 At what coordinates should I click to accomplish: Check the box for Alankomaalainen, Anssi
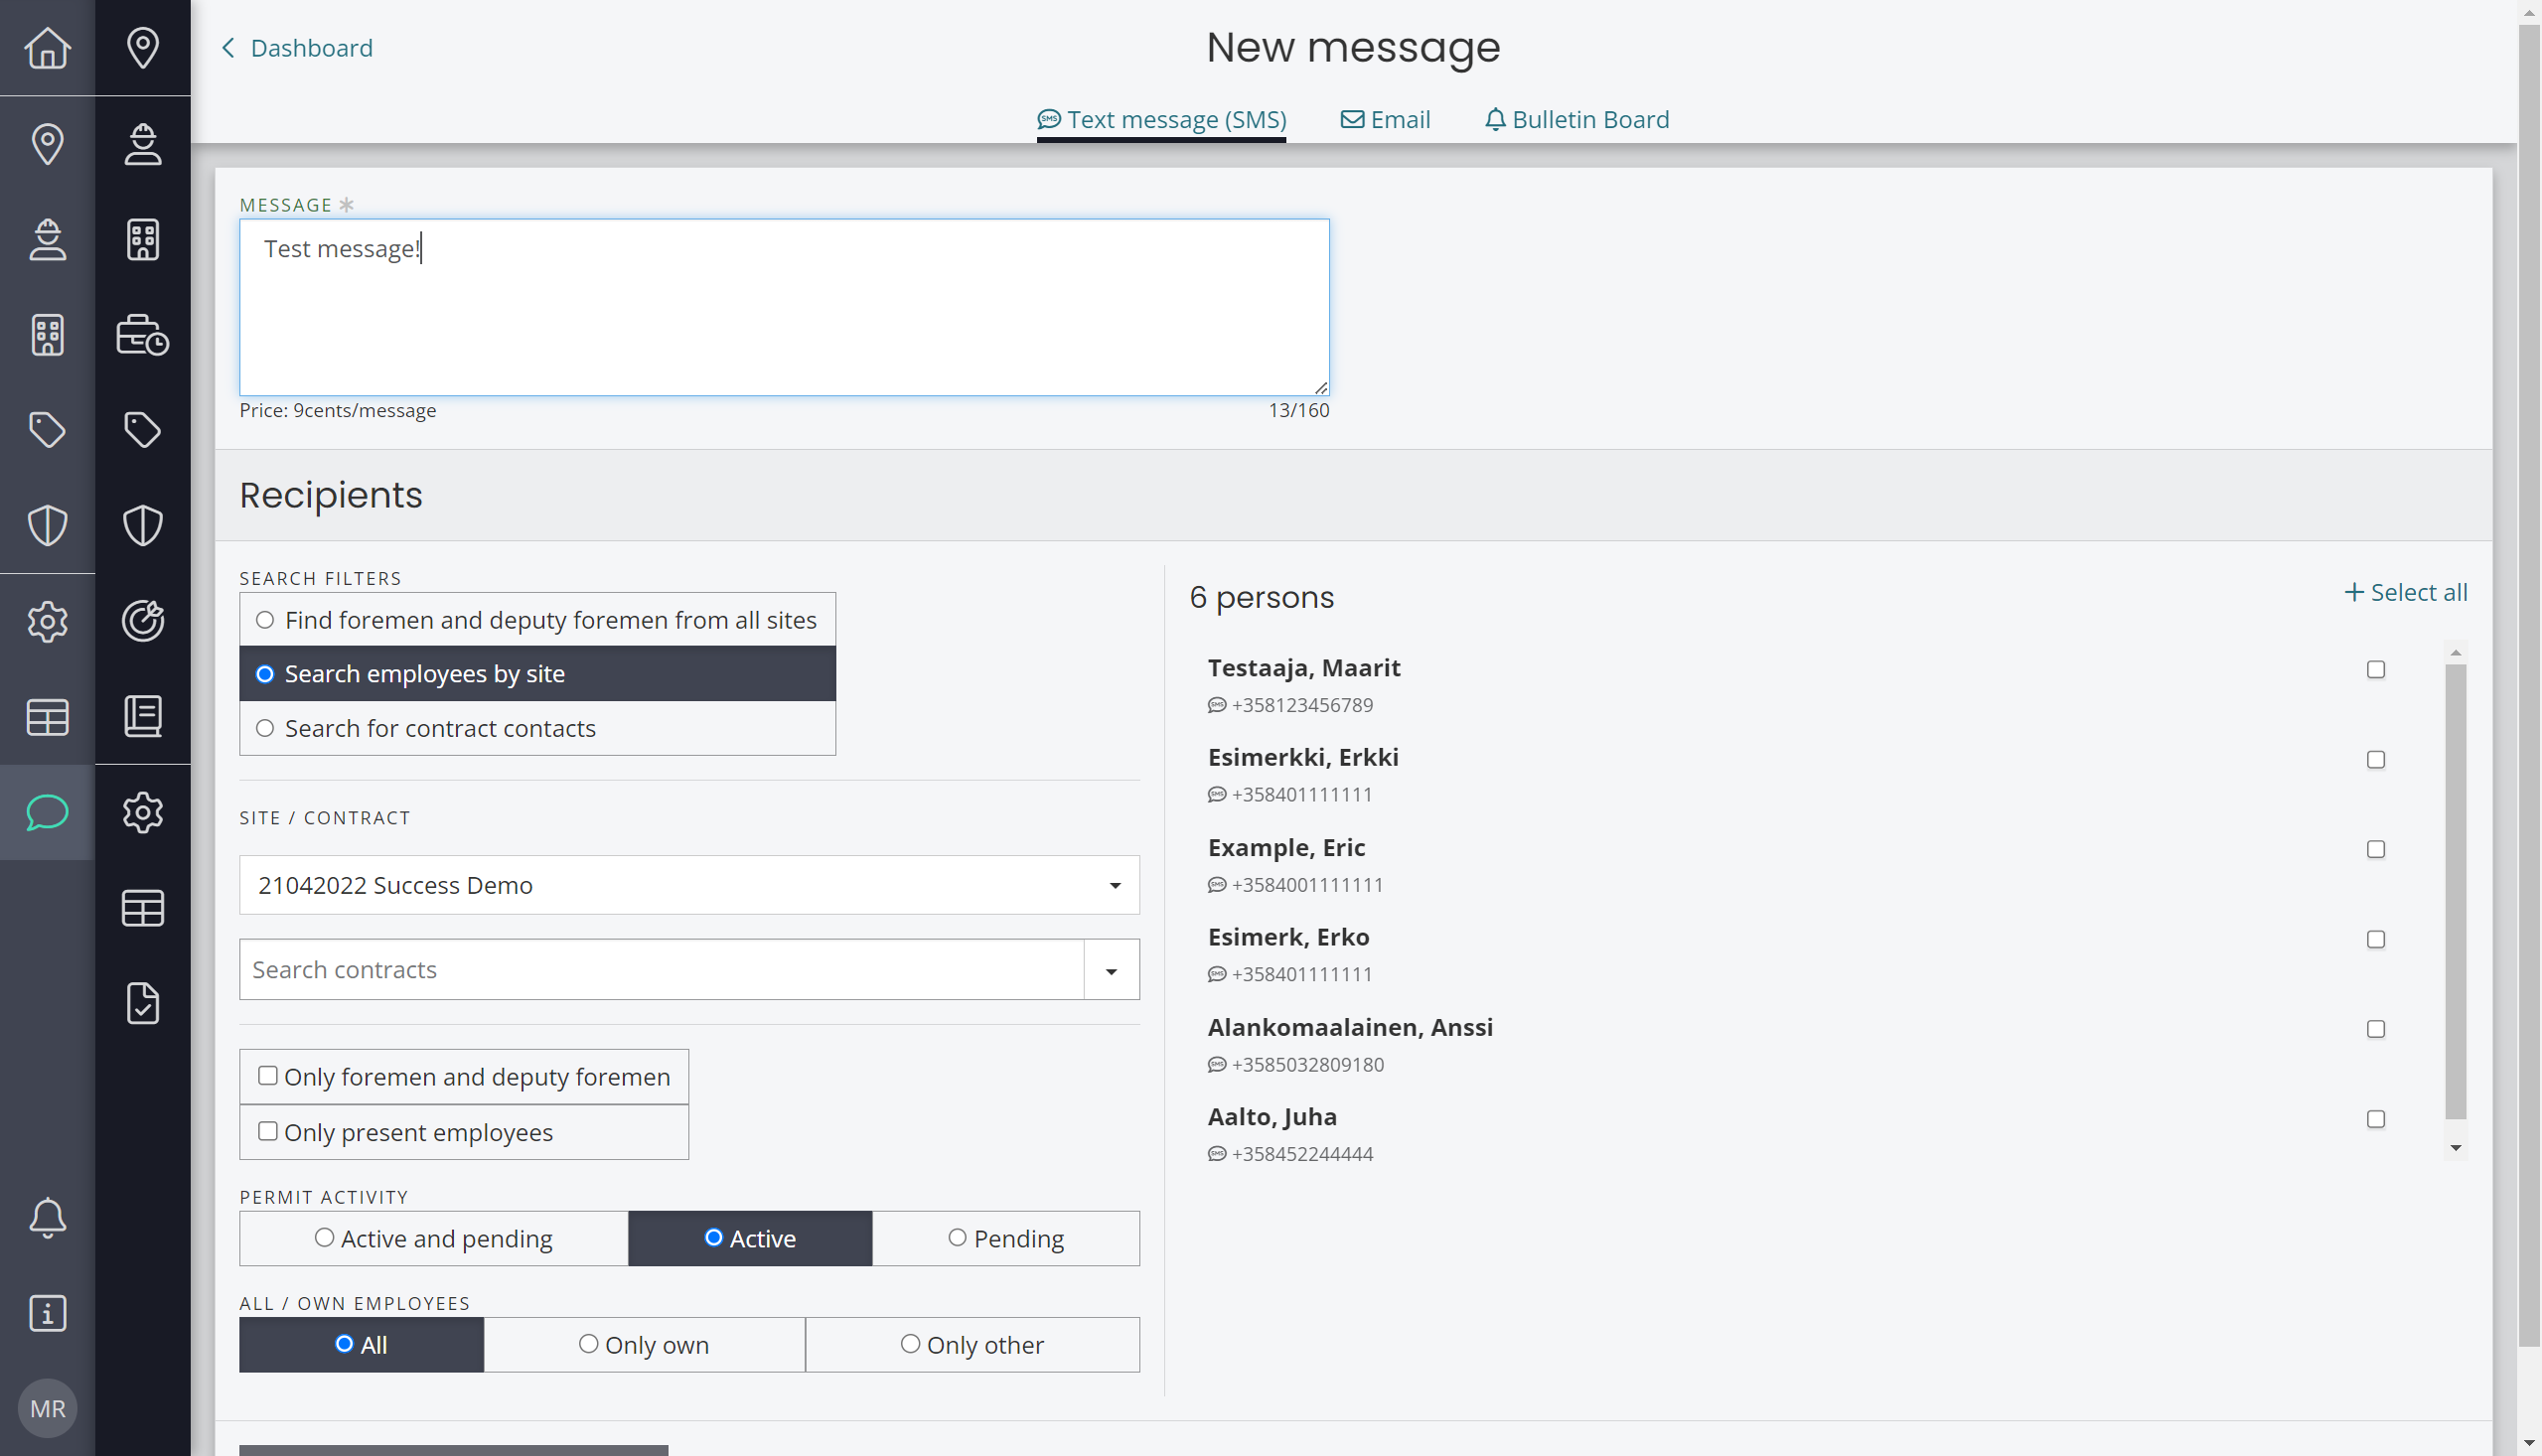tap(2376, 1030)
